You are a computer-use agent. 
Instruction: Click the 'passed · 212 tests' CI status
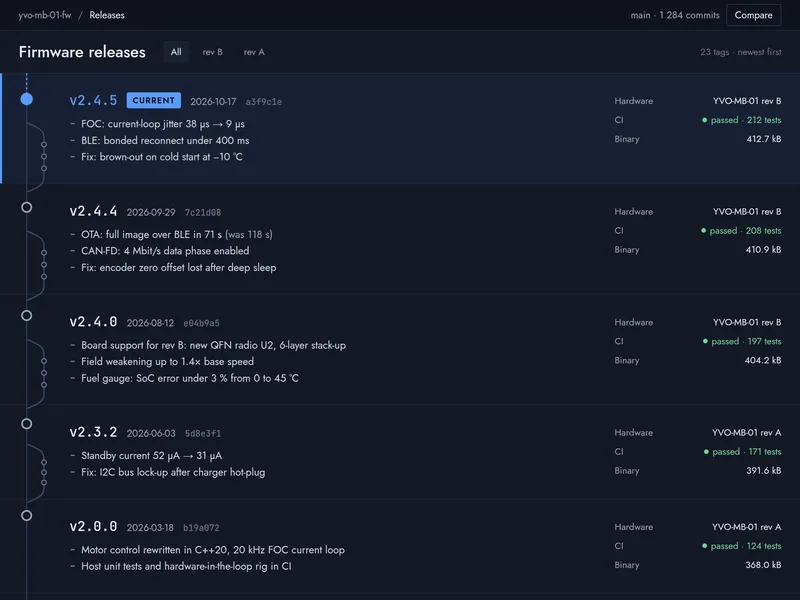pyautogui.click(x=741, y=120)
